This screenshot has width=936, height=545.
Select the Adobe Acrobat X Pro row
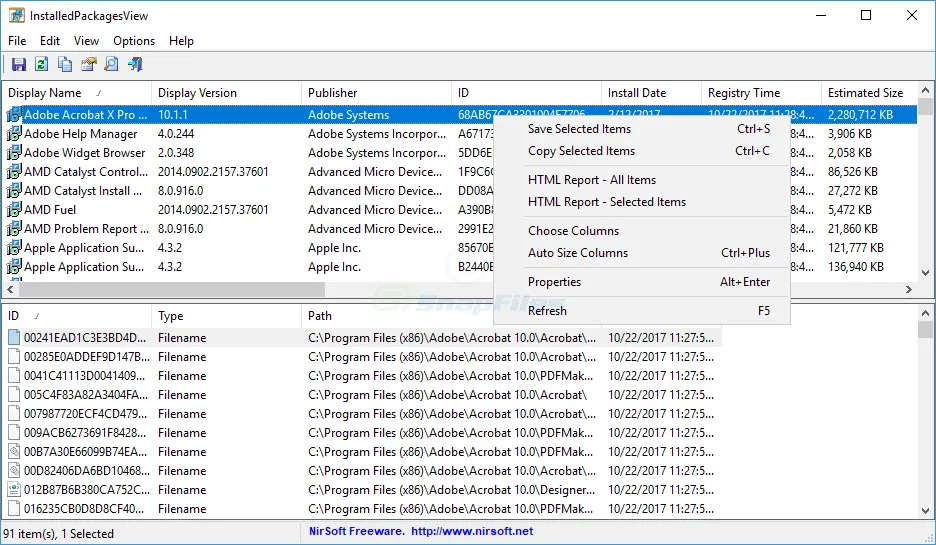pos(460,115)
